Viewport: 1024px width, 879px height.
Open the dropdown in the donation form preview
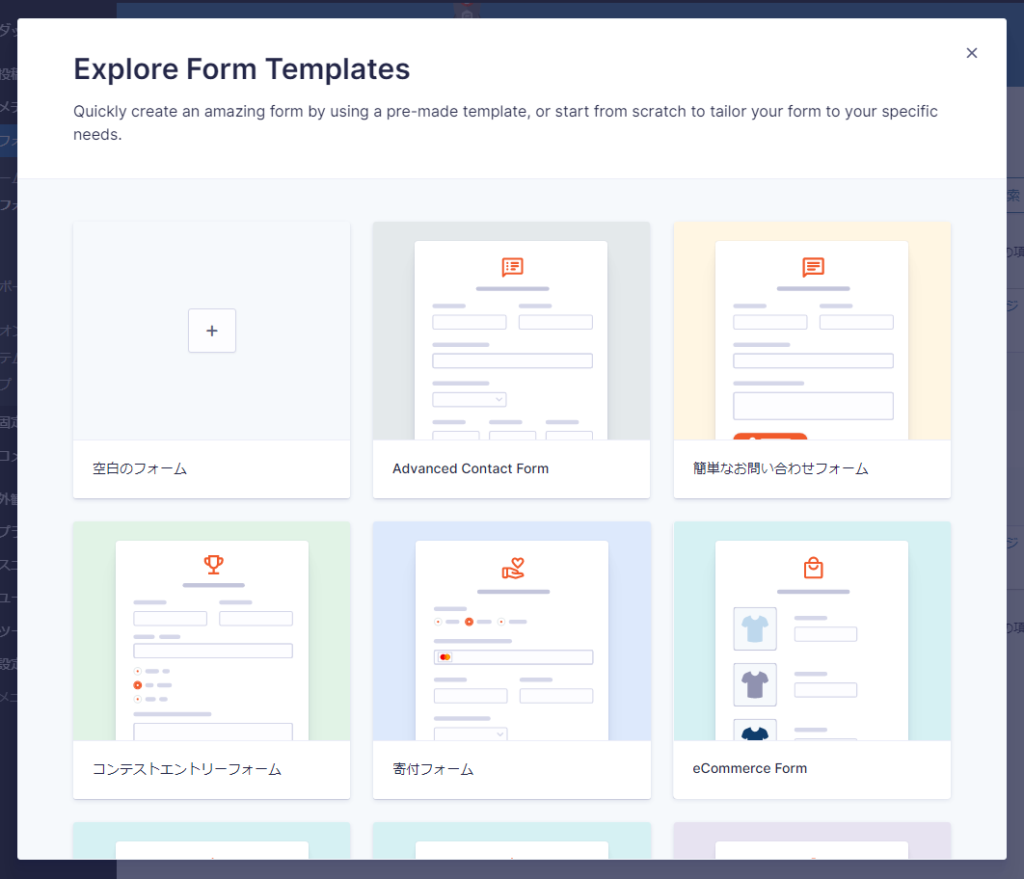(470, 733)
